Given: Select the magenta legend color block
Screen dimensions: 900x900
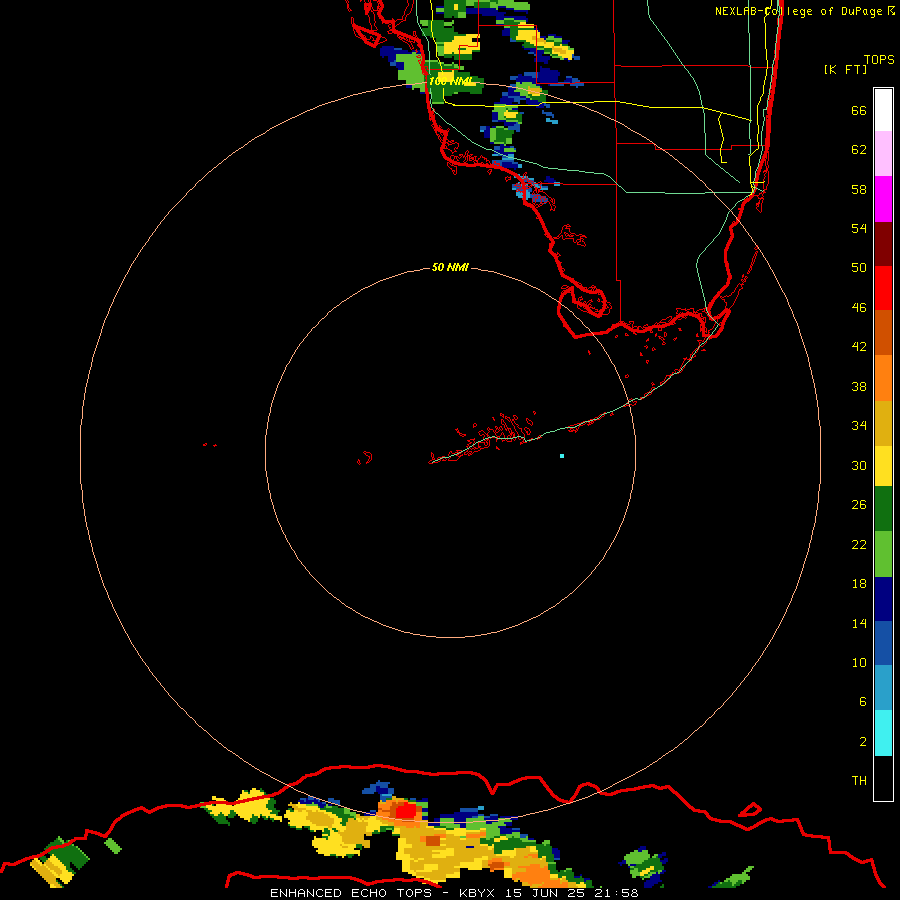Looking at the screenshot, I should click(x=883, y=199).
